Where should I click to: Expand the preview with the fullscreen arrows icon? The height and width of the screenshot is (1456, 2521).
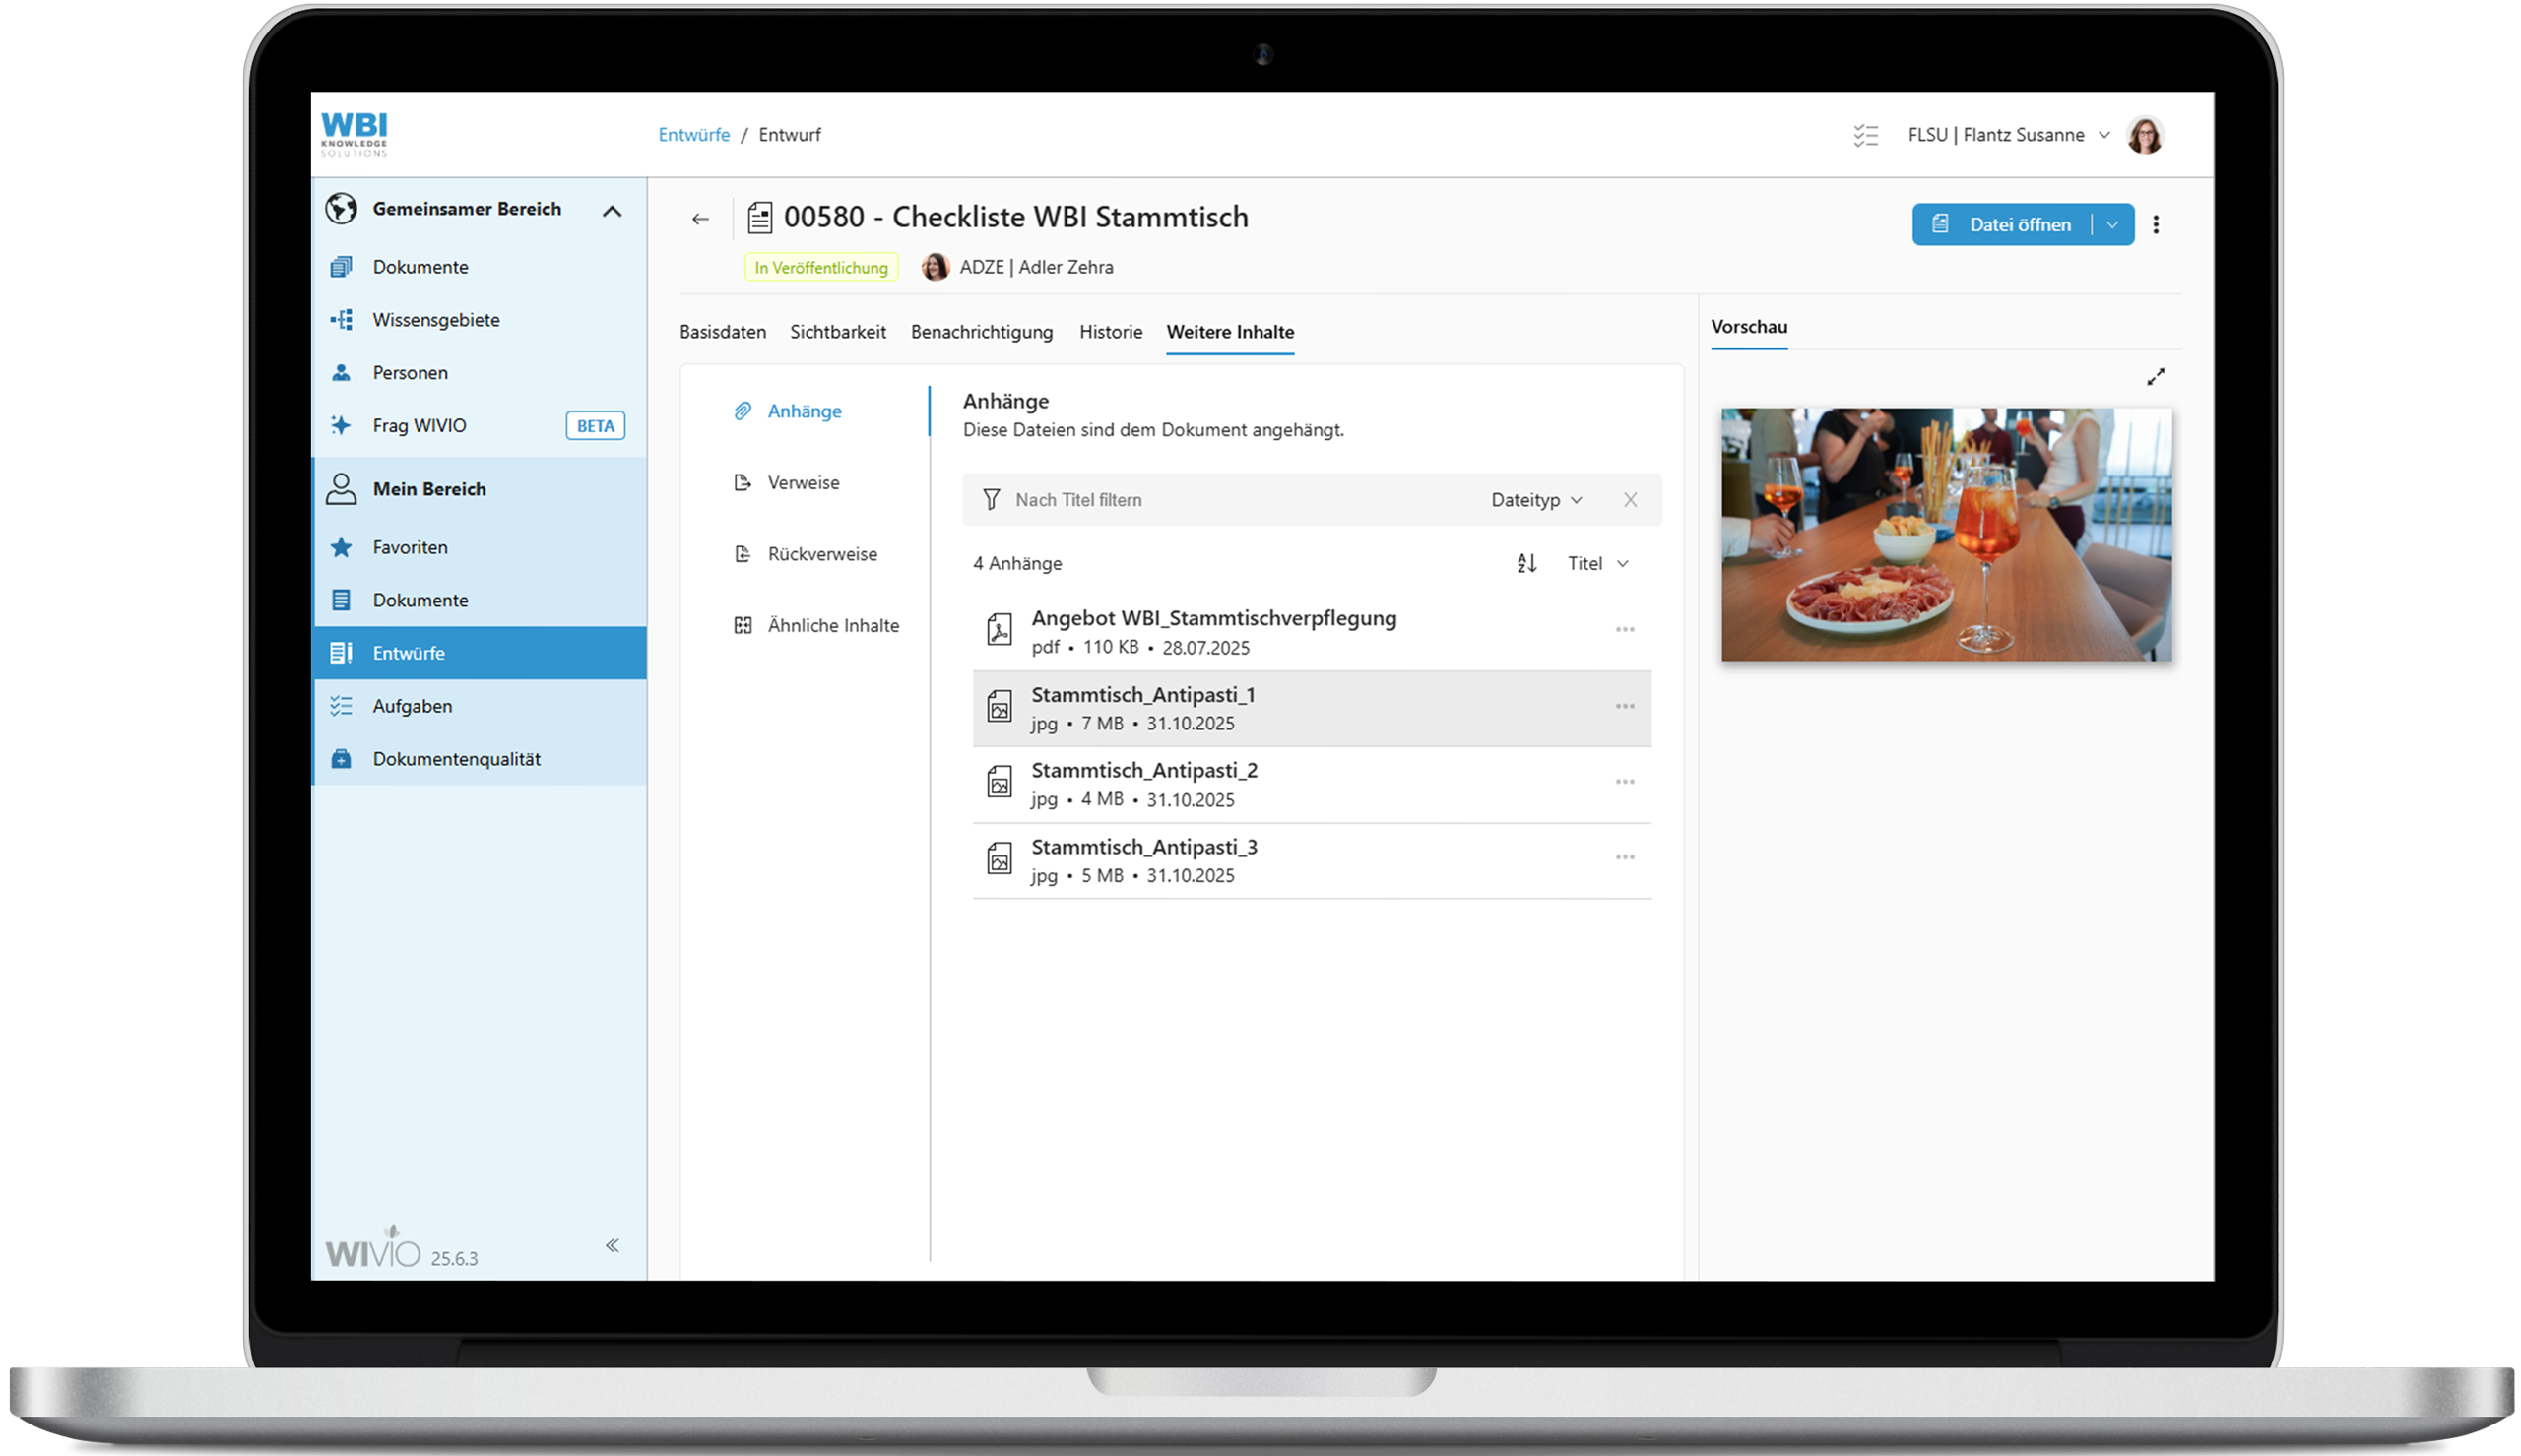click(x=2155, y=377)
